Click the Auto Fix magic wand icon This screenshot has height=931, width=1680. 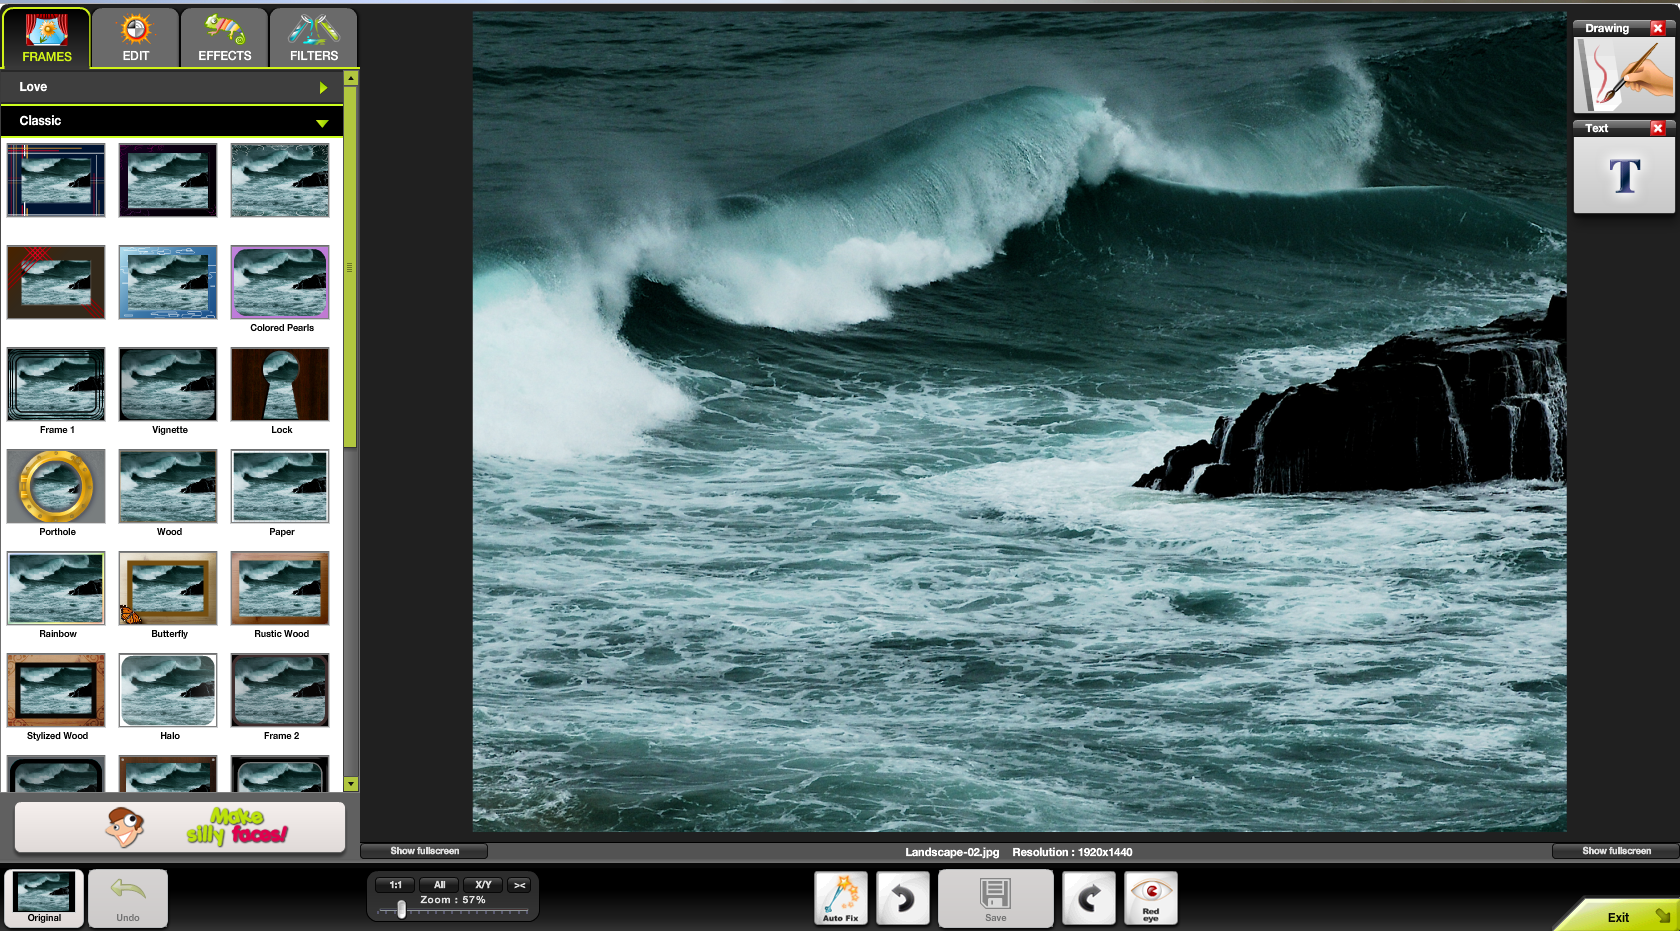tap(840, 897)
